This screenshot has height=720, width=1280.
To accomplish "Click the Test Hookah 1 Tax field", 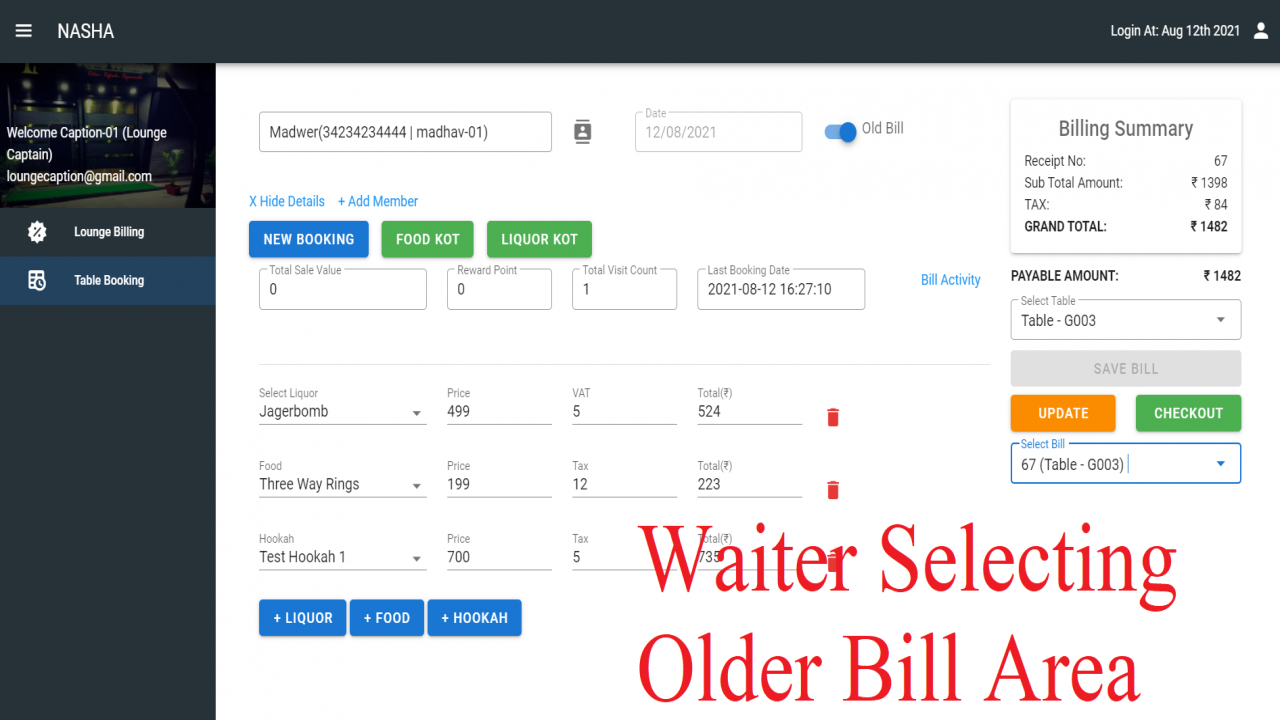I will [x=624, y=557].
